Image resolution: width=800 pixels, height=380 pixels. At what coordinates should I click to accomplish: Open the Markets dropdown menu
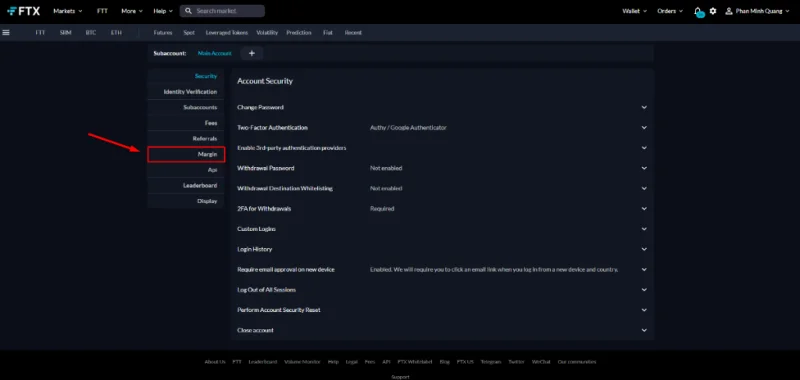(68, 11)
